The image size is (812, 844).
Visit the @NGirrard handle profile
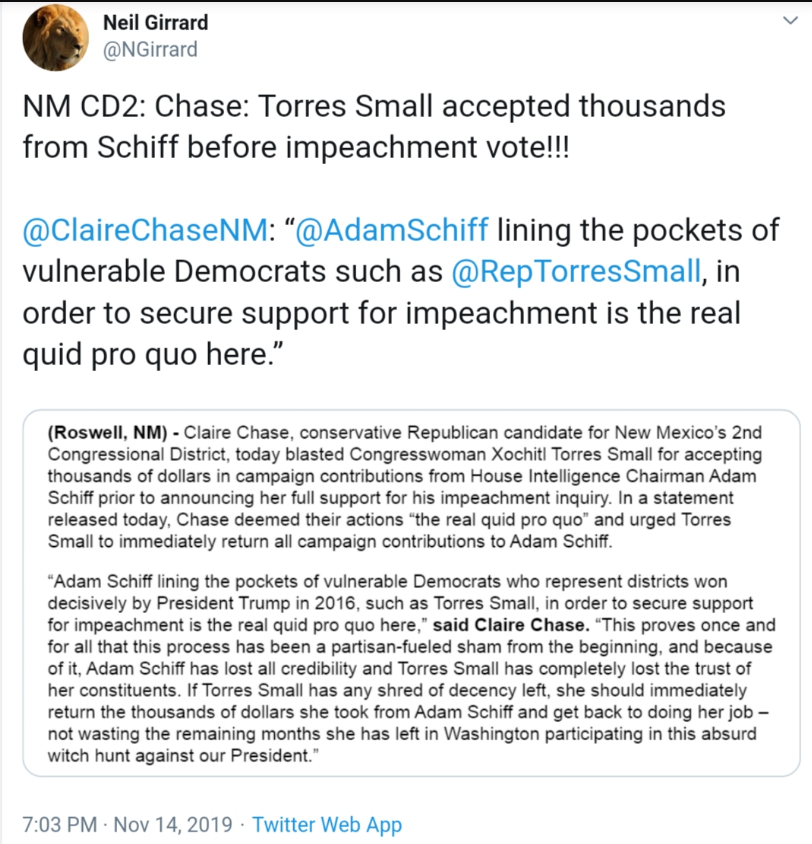150,50
